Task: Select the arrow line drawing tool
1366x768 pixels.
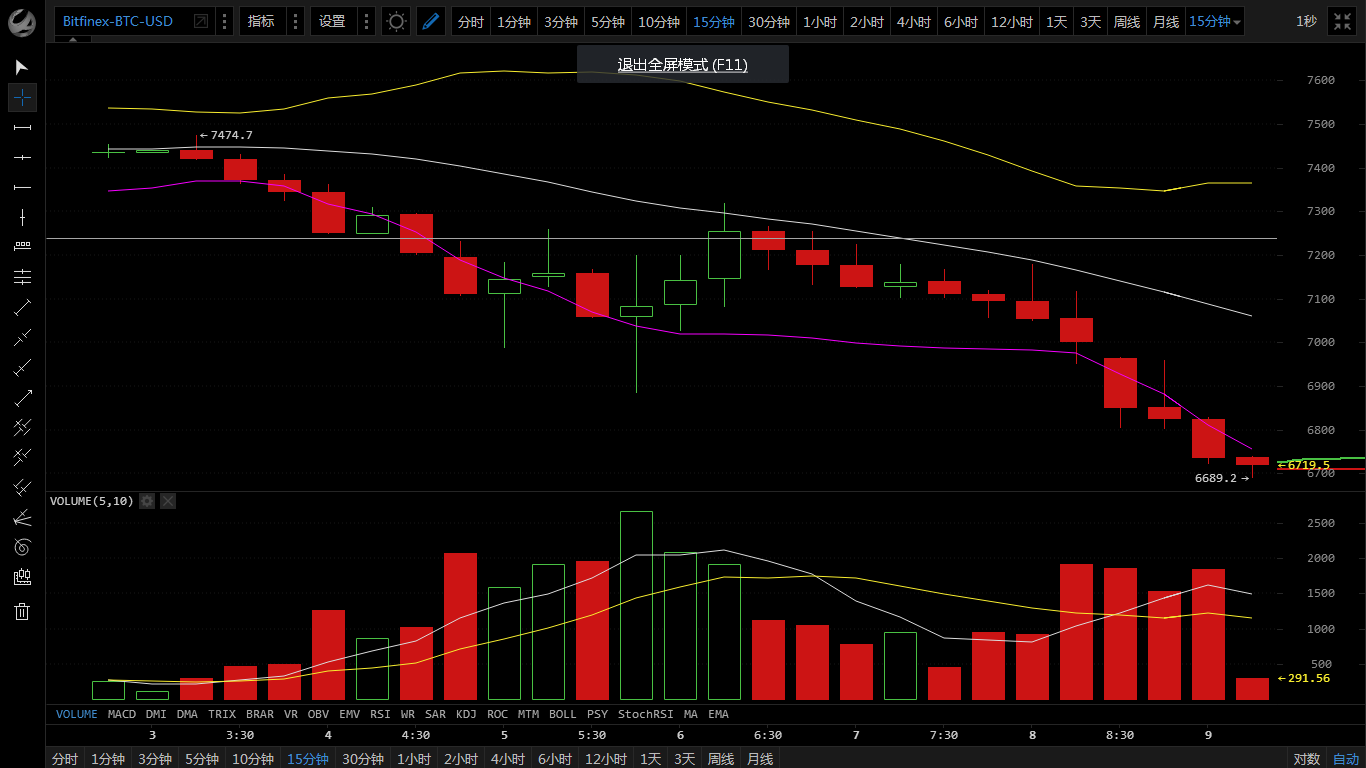Action: point(22,397)
